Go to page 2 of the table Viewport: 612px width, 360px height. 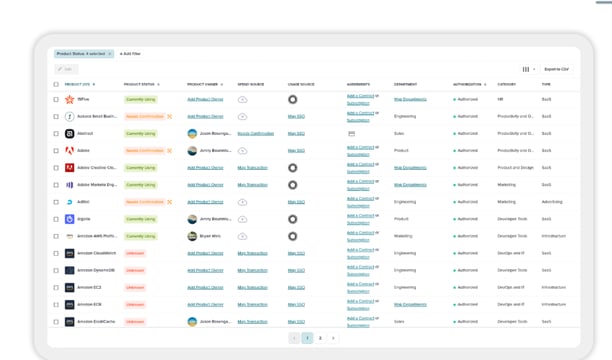[320, 338]
